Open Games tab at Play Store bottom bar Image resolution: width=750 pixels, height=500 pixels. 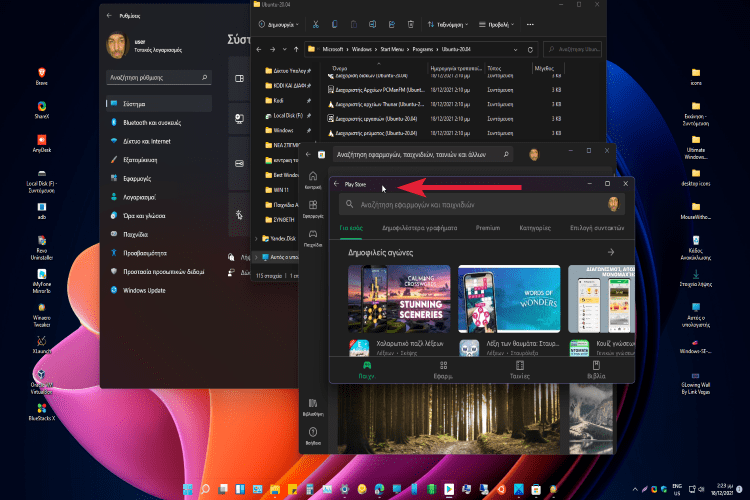(367, 370)
